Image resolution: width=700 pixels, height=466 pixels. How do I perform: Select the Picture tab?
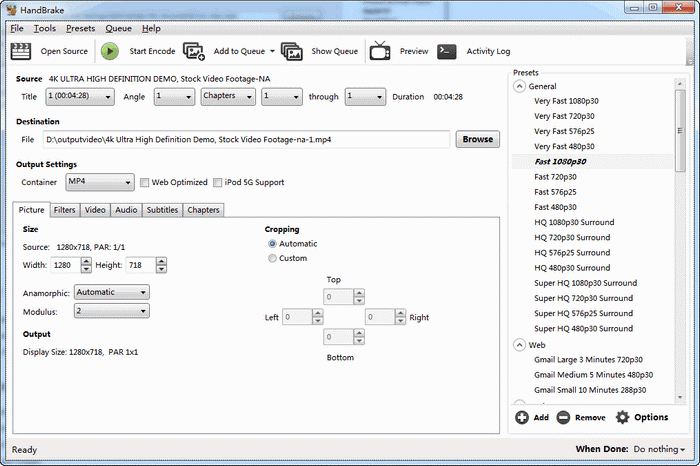[x=31, y=209]
